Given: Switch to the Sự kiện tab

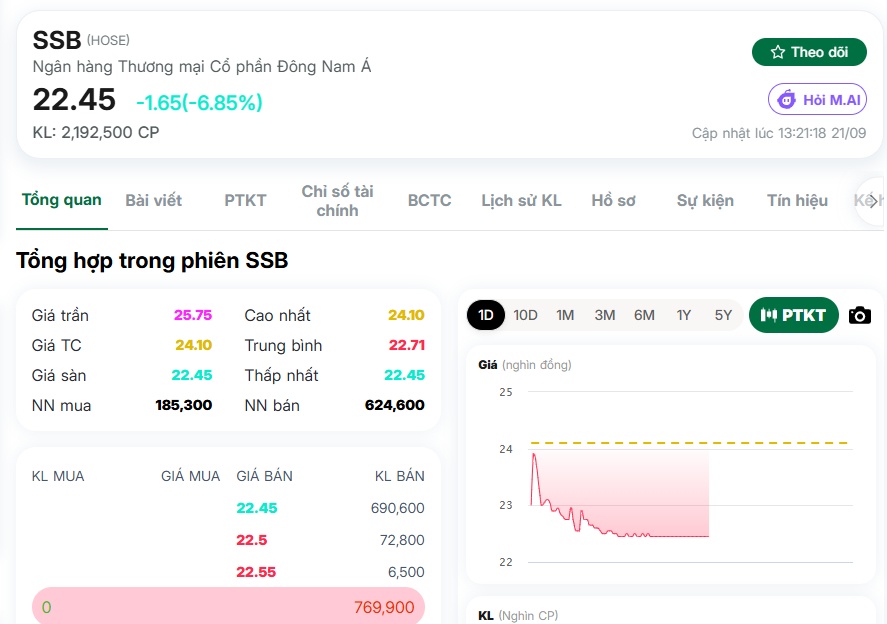Looking at the screenshot, I should point(705,200).
